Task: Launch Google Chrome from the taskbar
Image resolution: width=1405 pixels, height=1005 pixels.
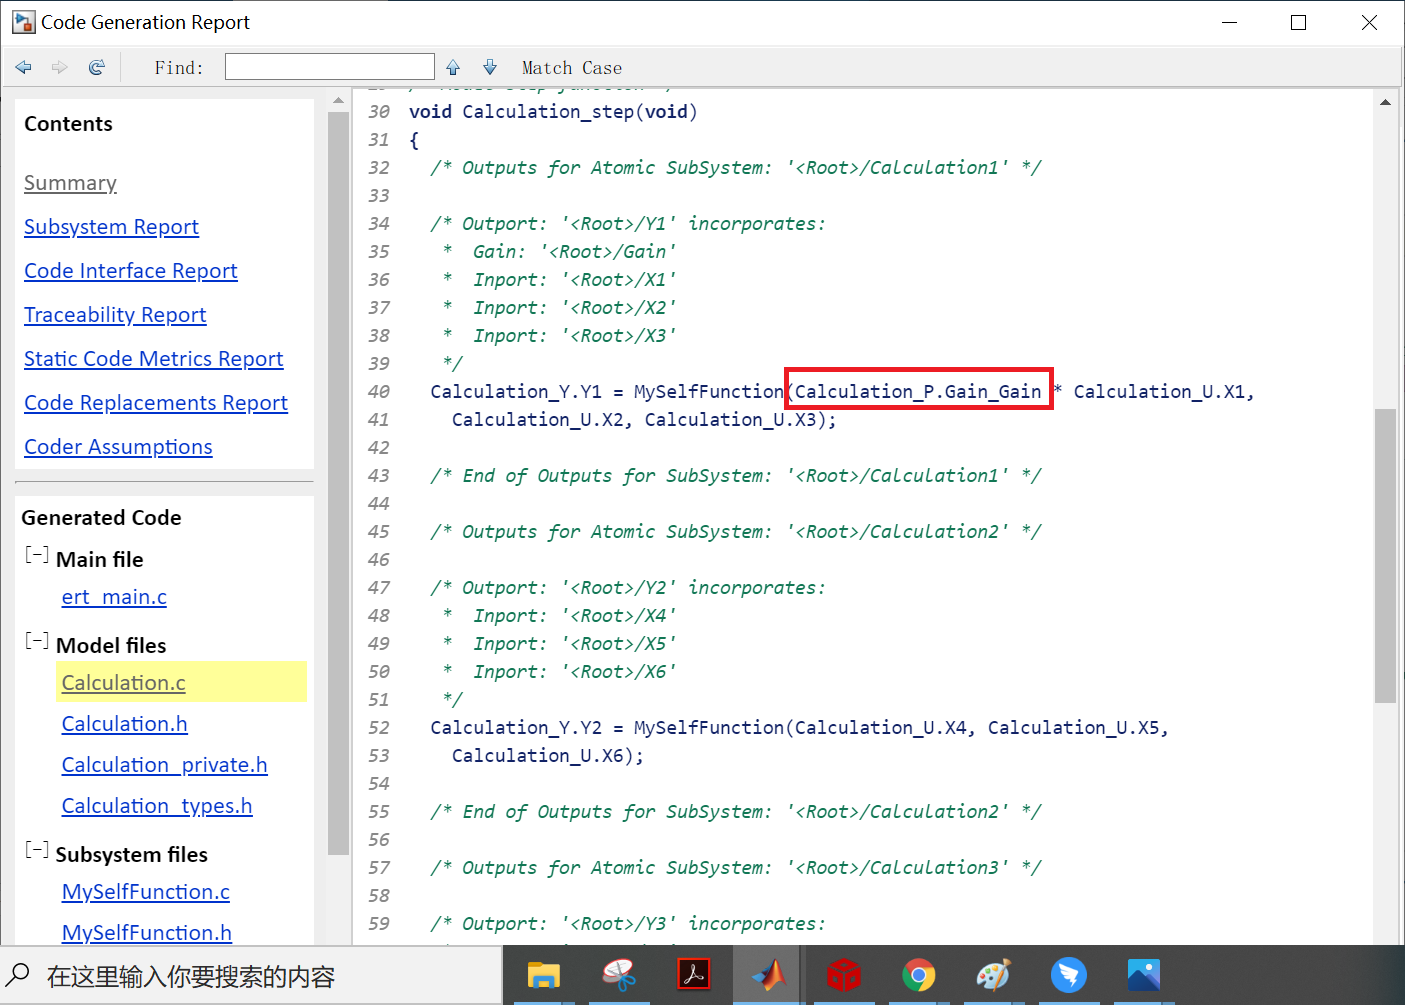Action: pyautogui.click(x=919, y=975)
